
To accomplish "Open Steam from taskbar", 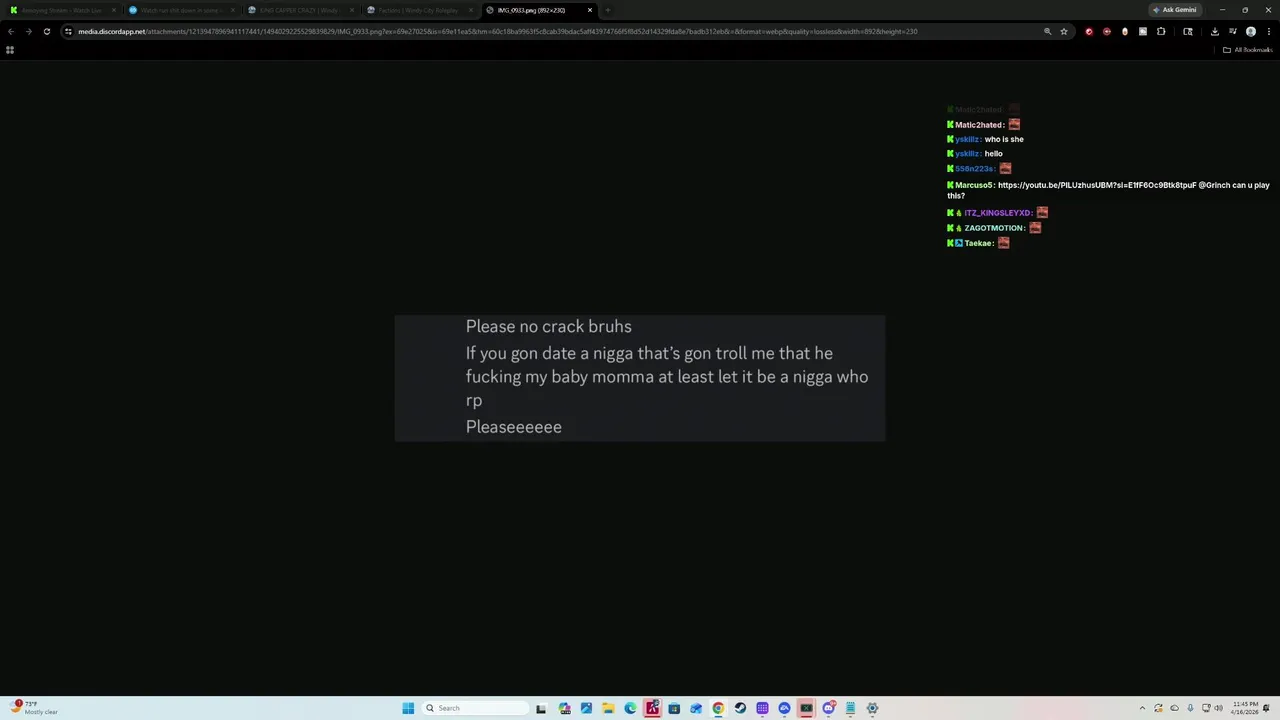I will click(740, 708).
